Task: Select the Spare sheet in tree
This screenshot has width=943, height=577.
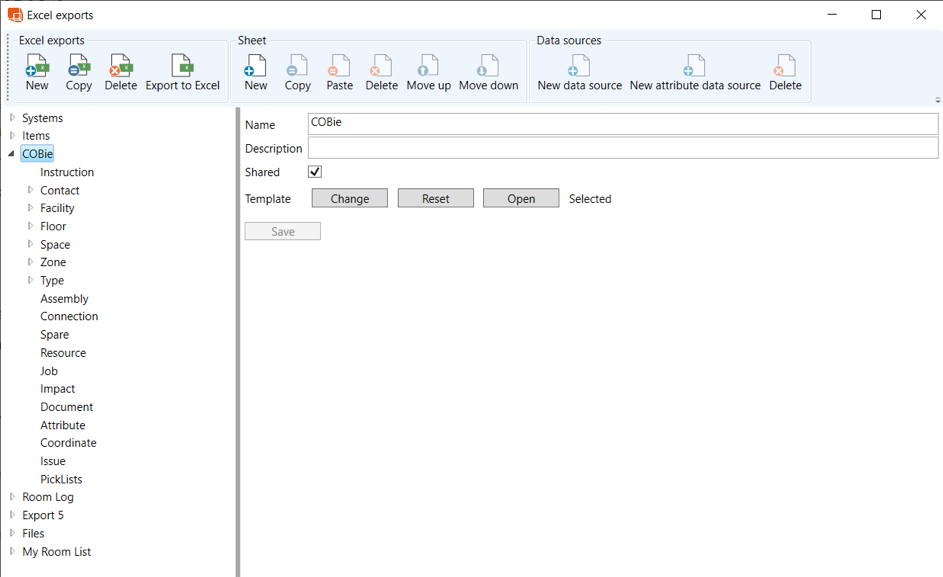Action: 55,335
